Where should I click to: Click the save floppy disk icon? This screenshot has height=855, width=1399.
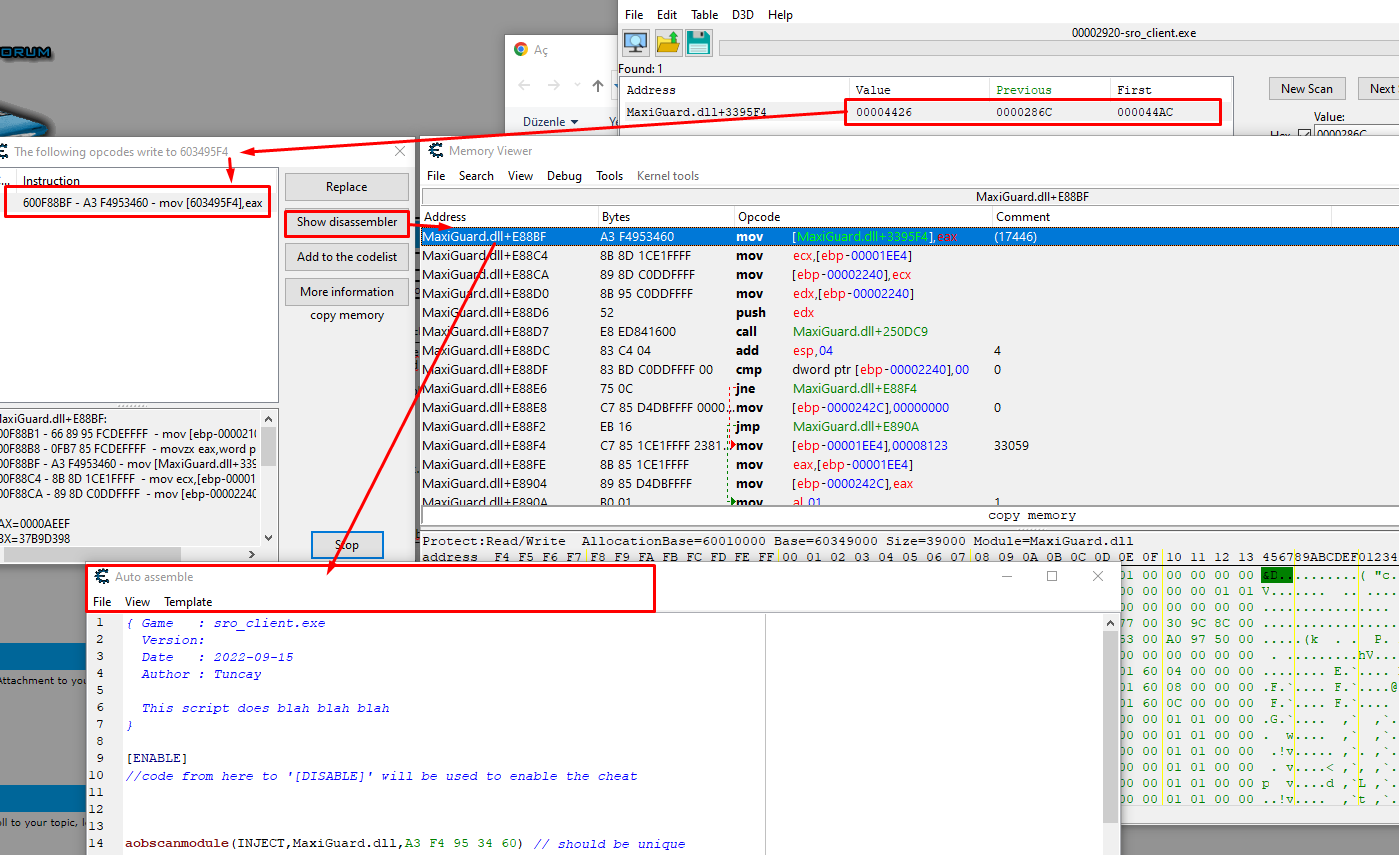coord(698,42)
